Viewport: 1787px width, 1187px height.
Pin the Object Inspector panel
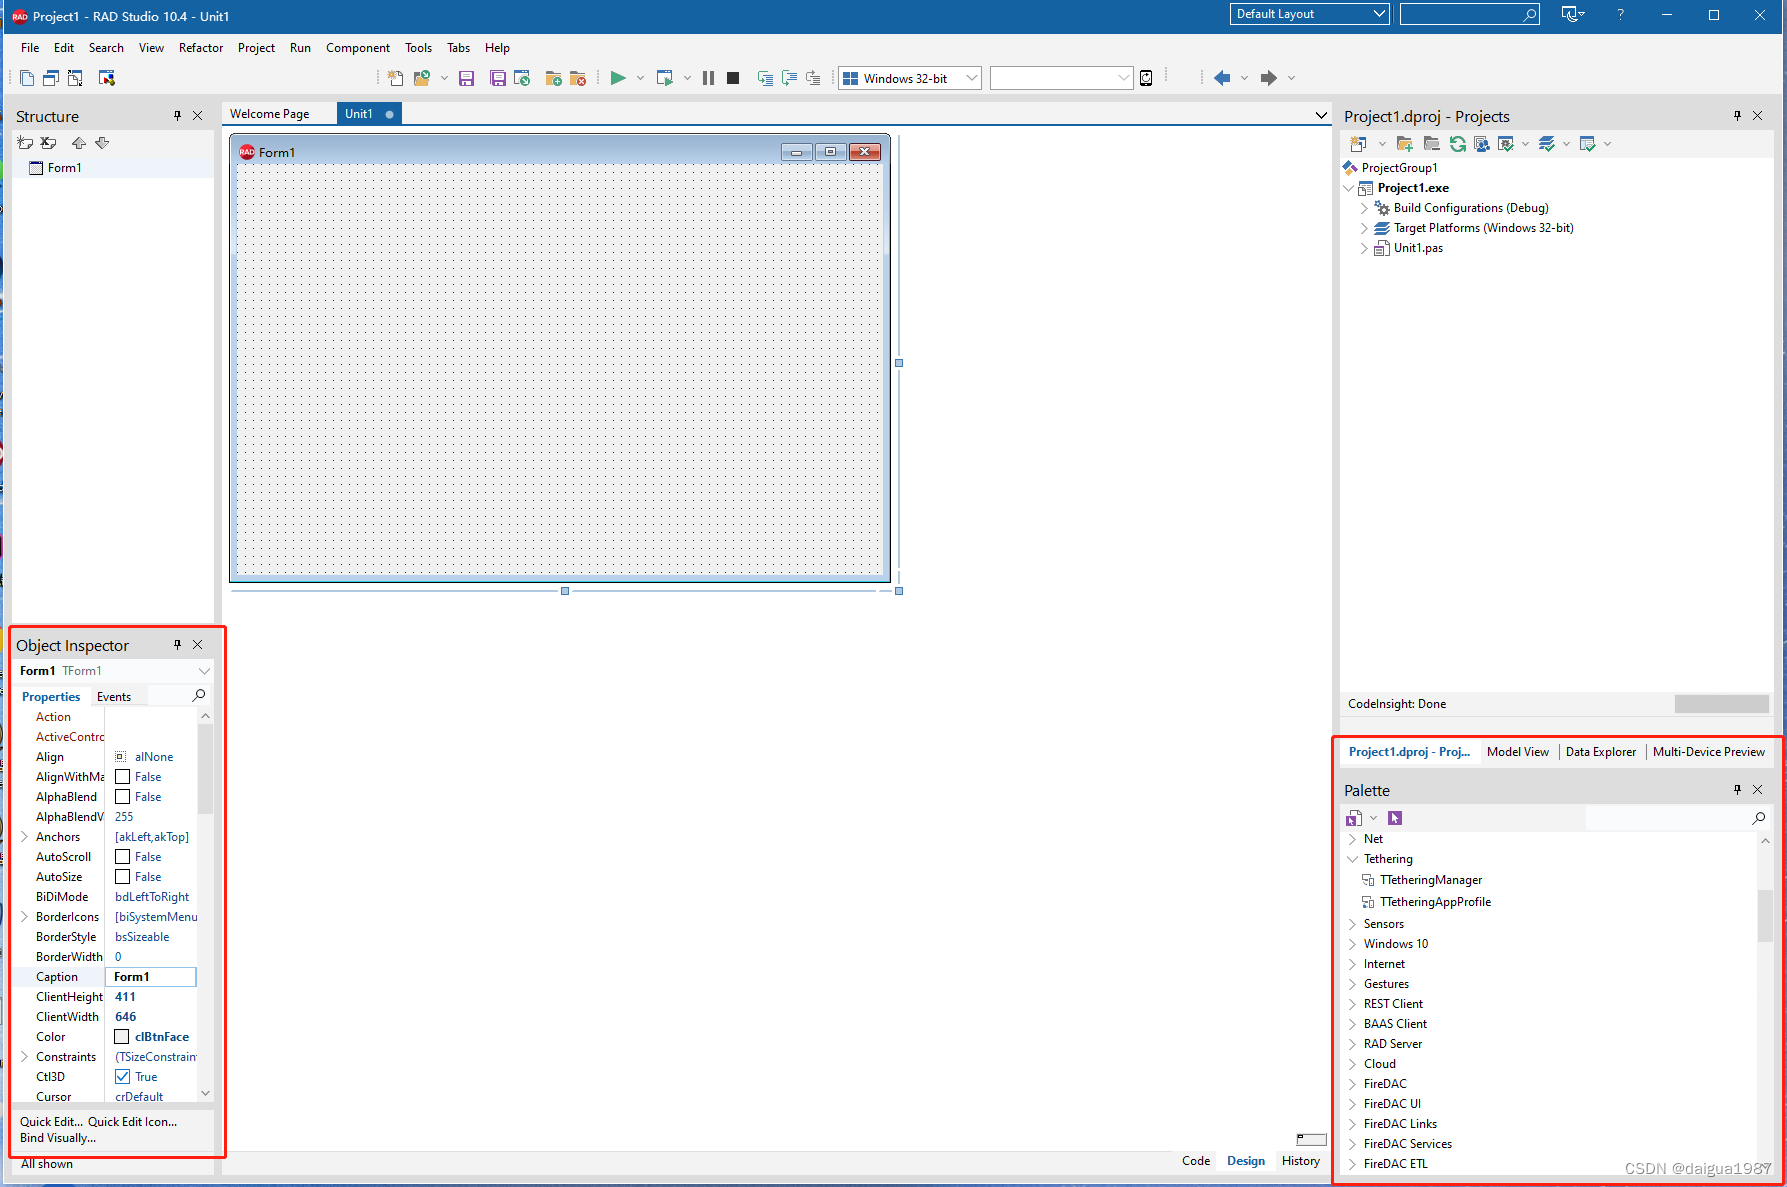177,645
